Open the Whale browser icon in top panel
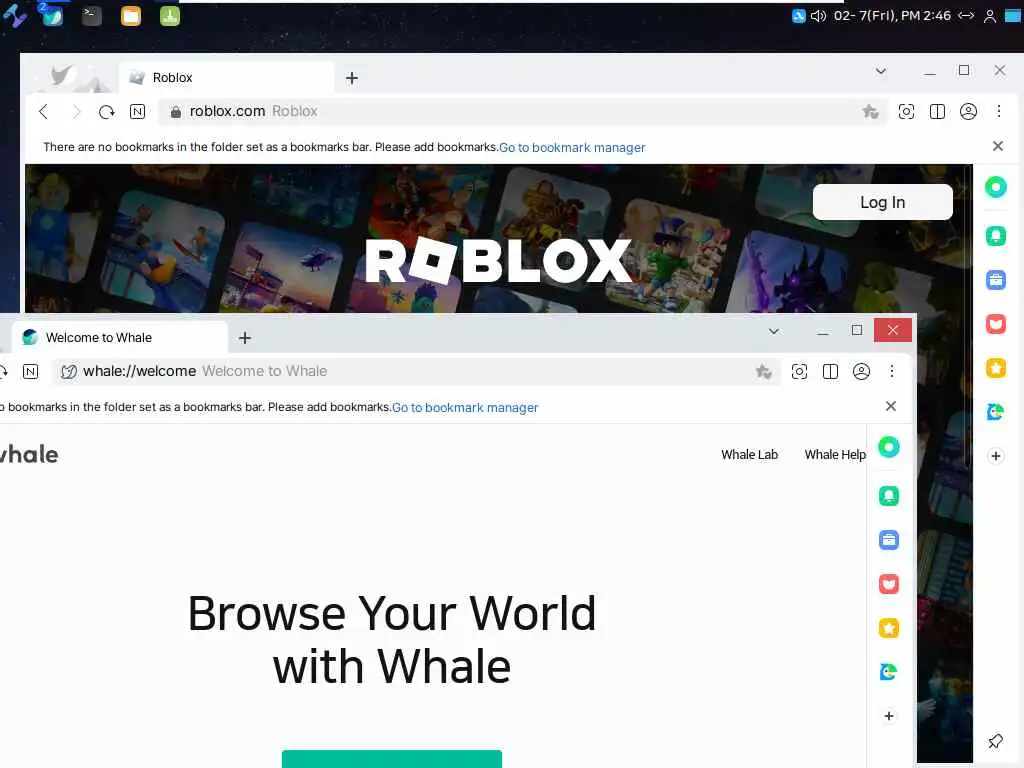This screenshot has height=768, width=1024. [52, 16]
